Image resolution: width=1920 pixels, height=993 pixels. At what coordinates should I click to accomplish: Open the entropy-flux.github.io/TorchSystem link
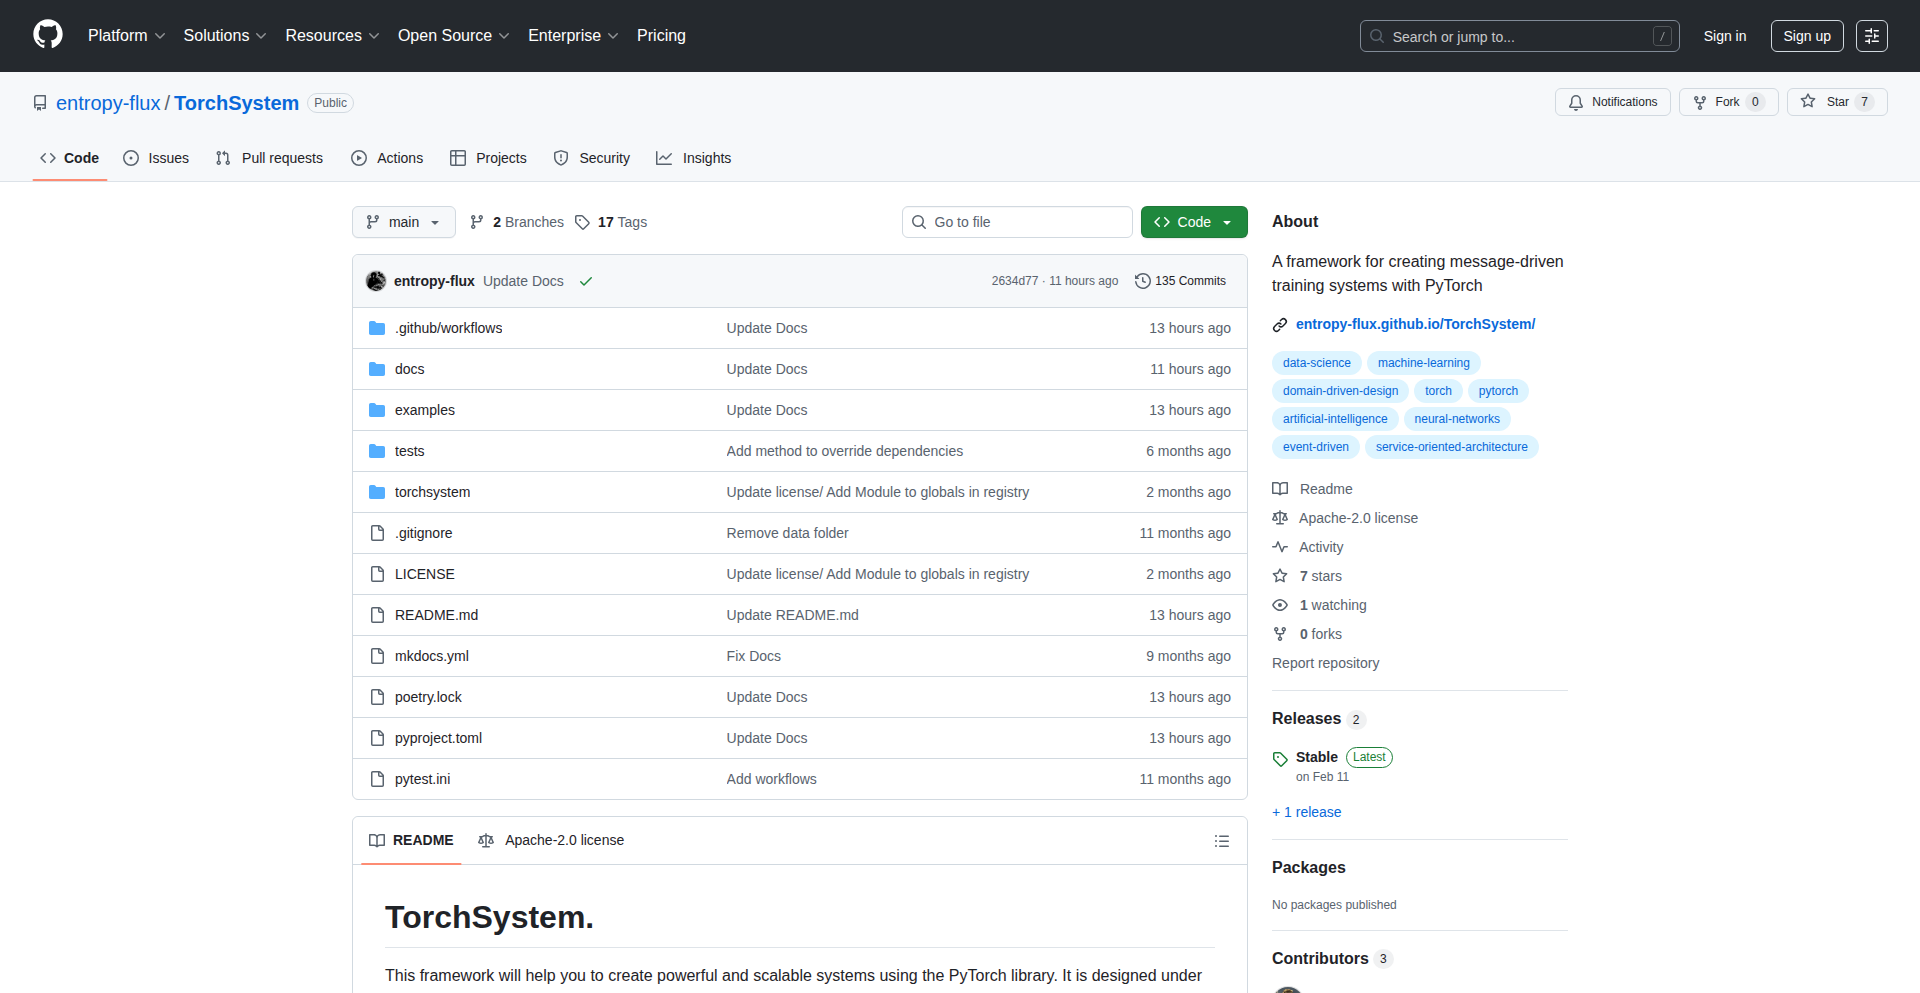coord(1415,324)
